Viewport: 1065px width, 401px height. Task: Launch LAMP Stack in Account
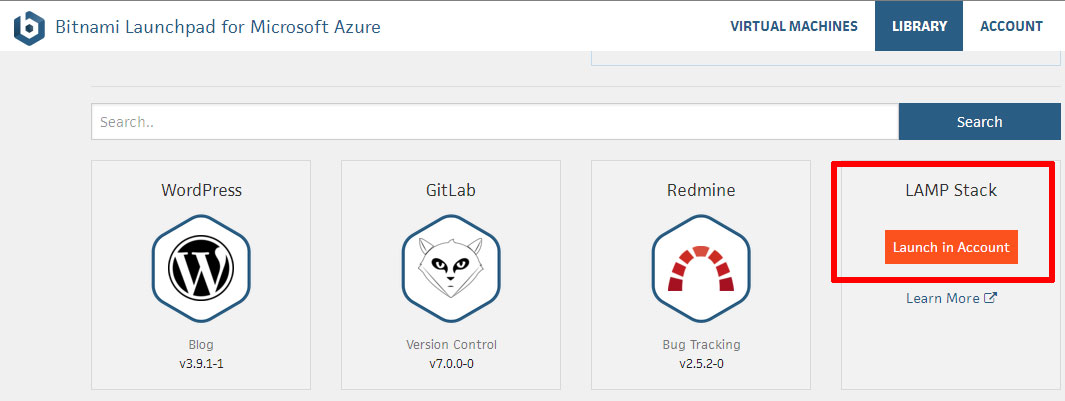pos(951,247)
